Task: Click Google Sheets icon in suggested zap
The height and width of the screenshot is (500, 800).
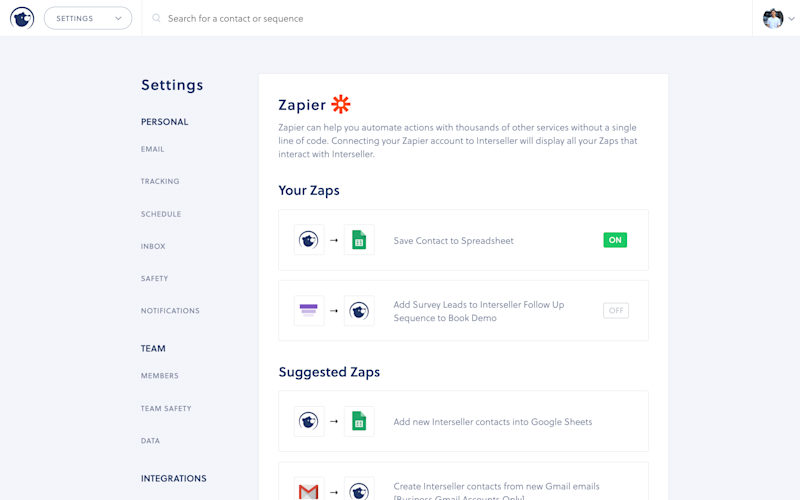Action: coord(359,421)
